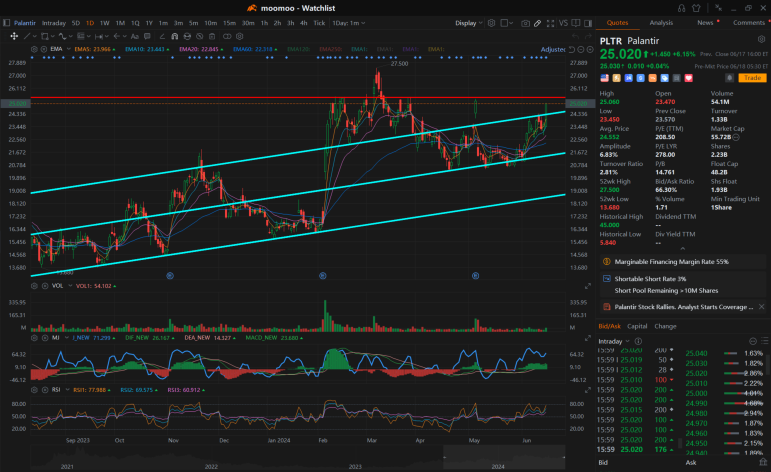Viewport: 771px width, 472px height.
Task: Select the wave pattern drawing tool
Action: coord(62,36)
